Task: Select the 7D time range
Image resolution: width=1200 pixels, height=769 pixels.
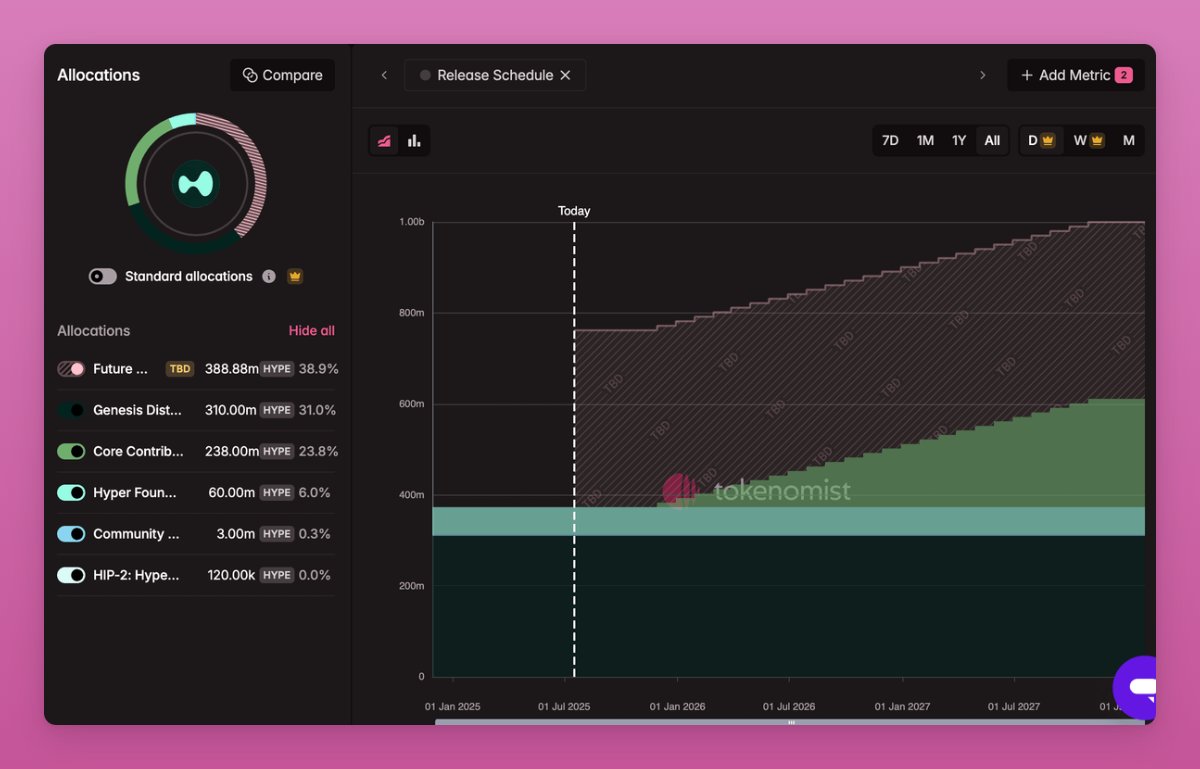Action: click(890, 141)
